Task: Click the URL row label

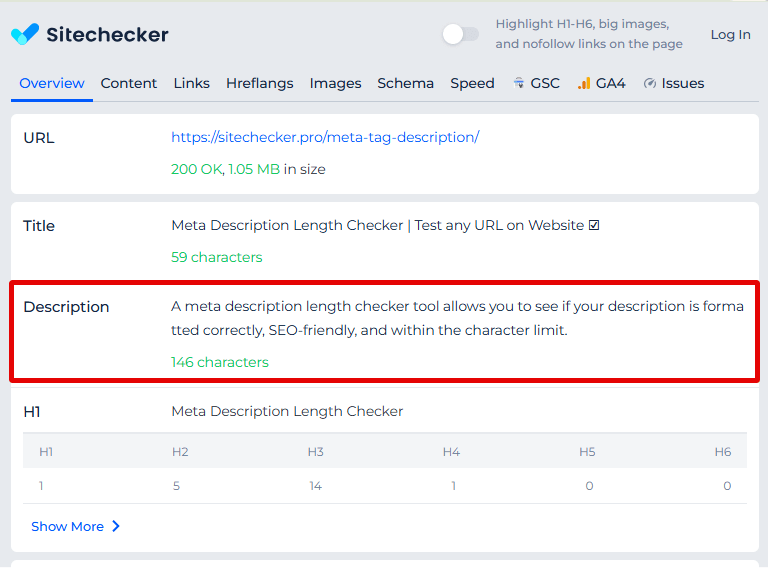Action: (39, 138)
